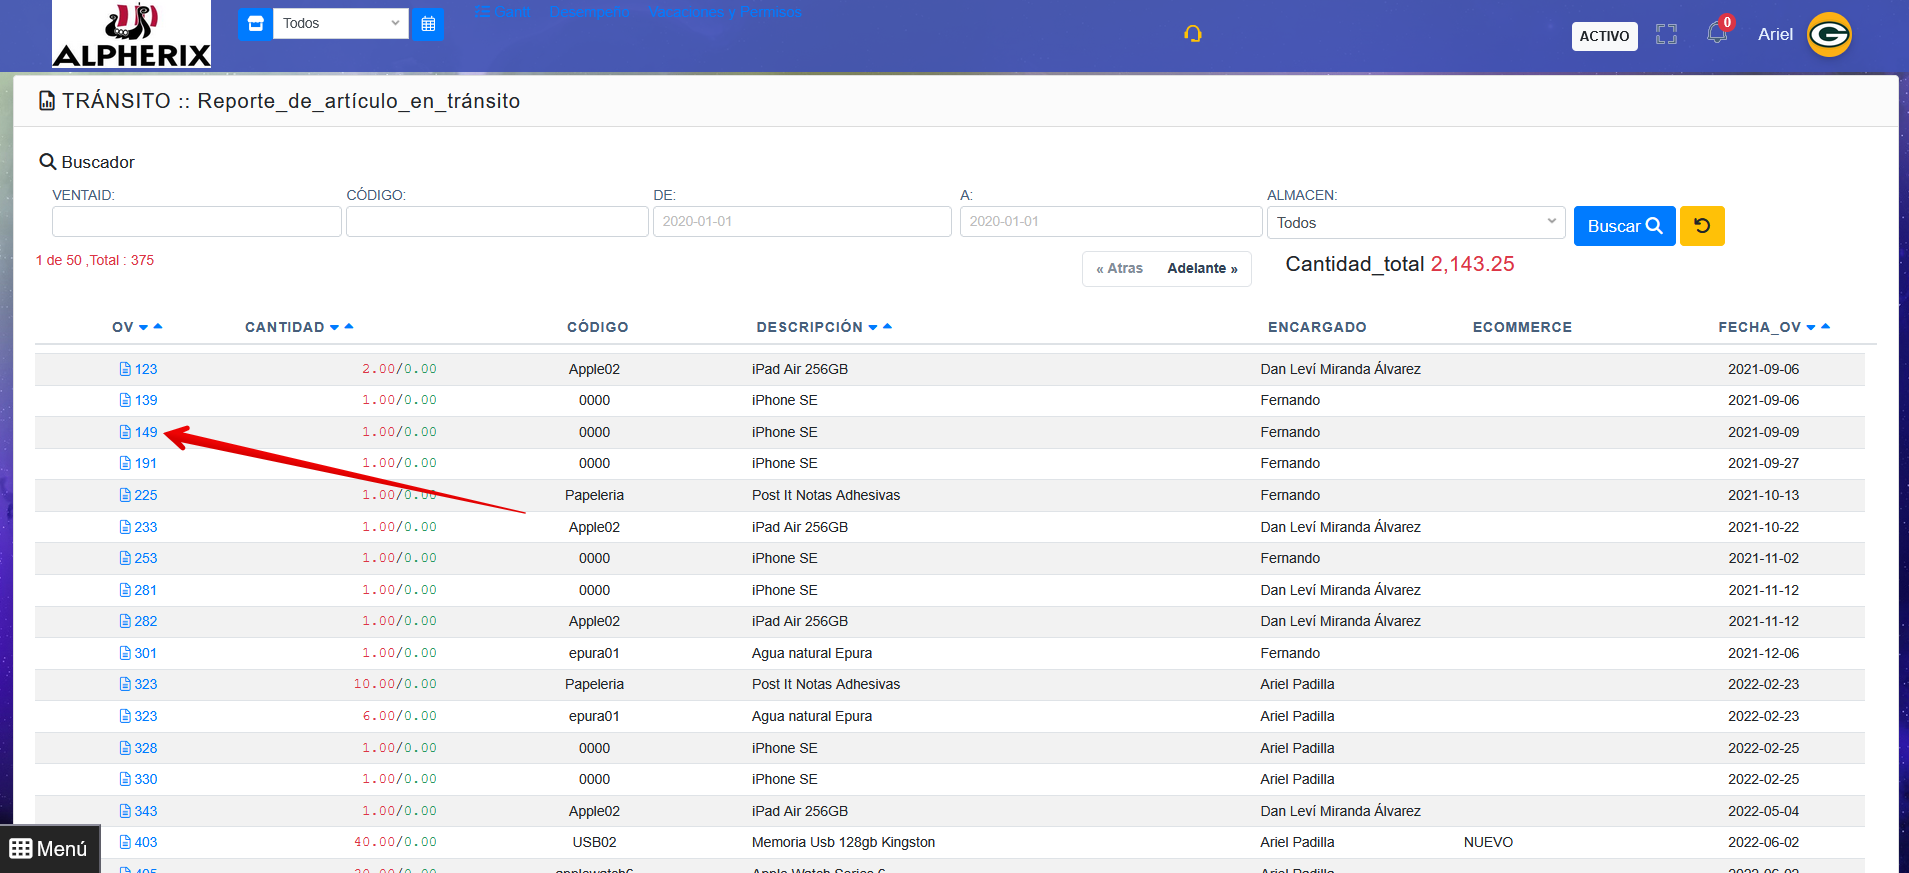Open the calendar icon in top bar

[428, 24]
